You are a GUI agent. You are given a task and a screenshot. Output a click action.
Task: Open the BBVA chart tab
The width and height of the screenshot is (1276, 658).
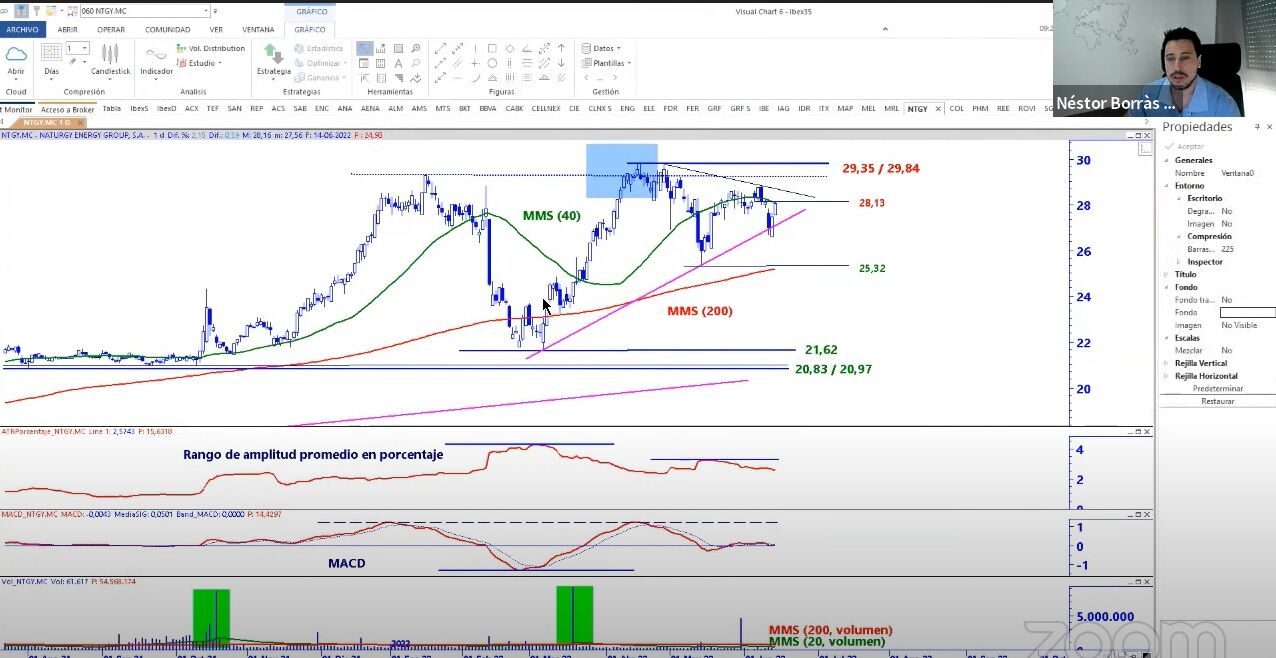(487, 108)
